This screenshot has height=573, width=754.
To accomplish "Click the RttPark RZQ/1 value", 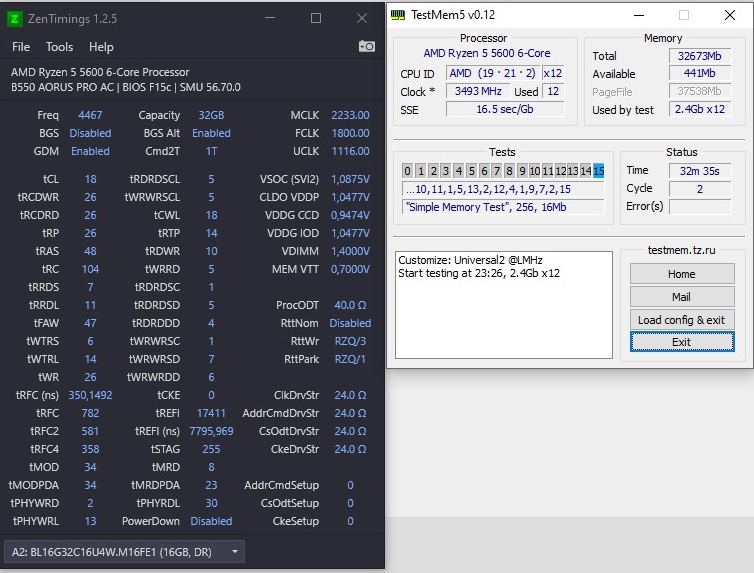I will [x=350, y=359].
